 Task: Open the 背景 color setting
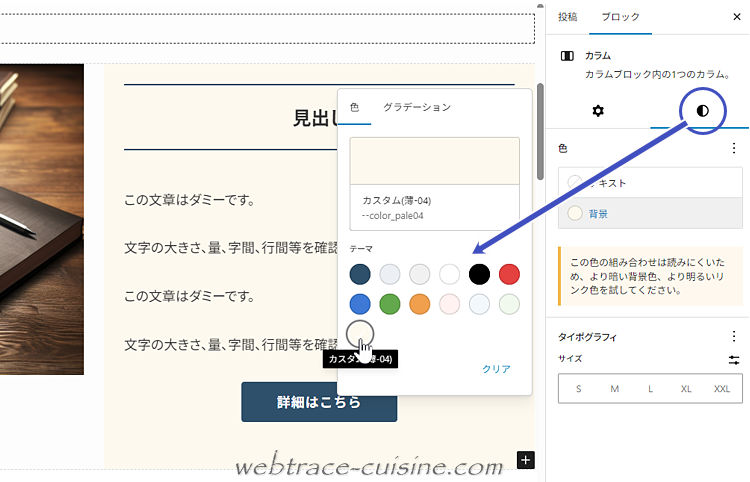pyautogui.click(x=650, y=213)
